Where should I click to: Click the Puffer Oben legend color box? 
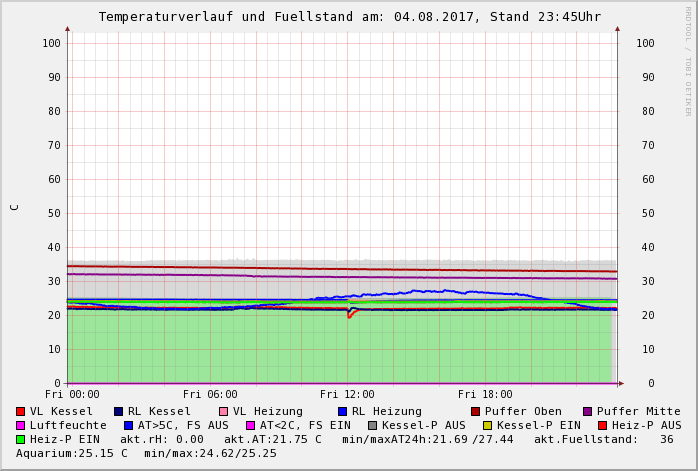[475, 411]
